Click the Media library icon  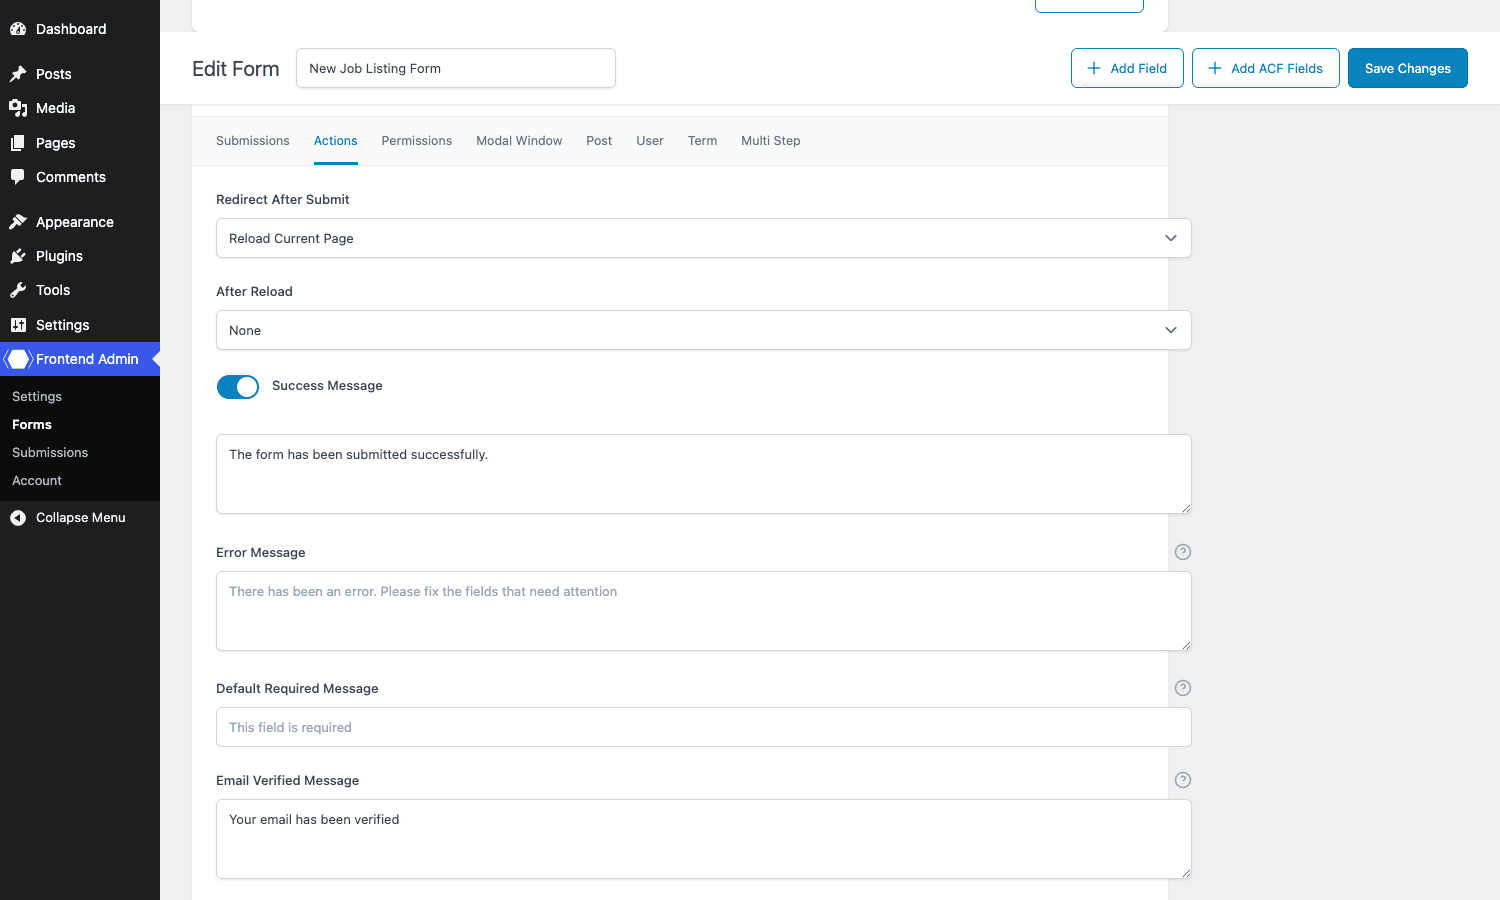coord(18,108)
